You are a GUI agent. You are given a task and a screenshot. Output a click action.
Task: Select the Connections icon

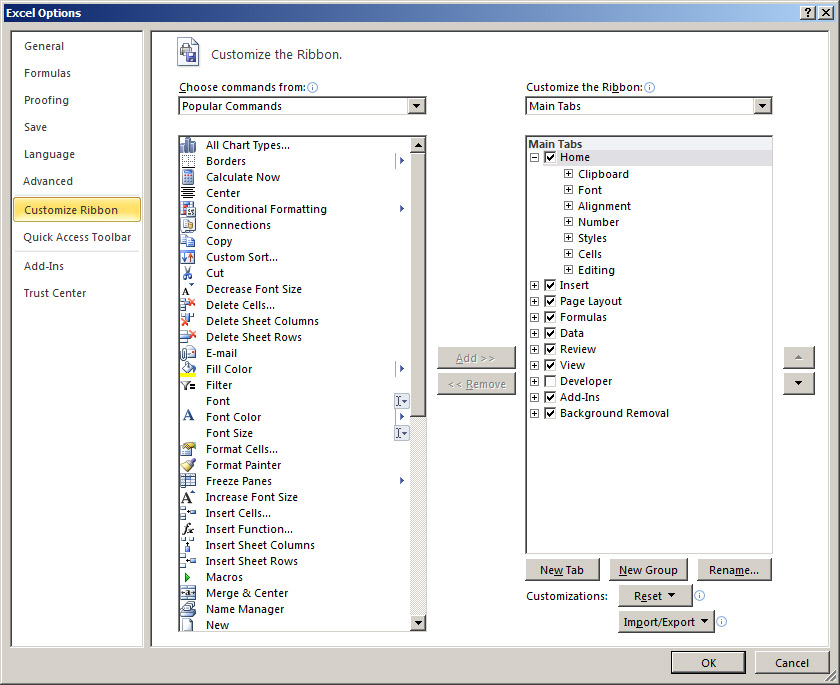188,225
